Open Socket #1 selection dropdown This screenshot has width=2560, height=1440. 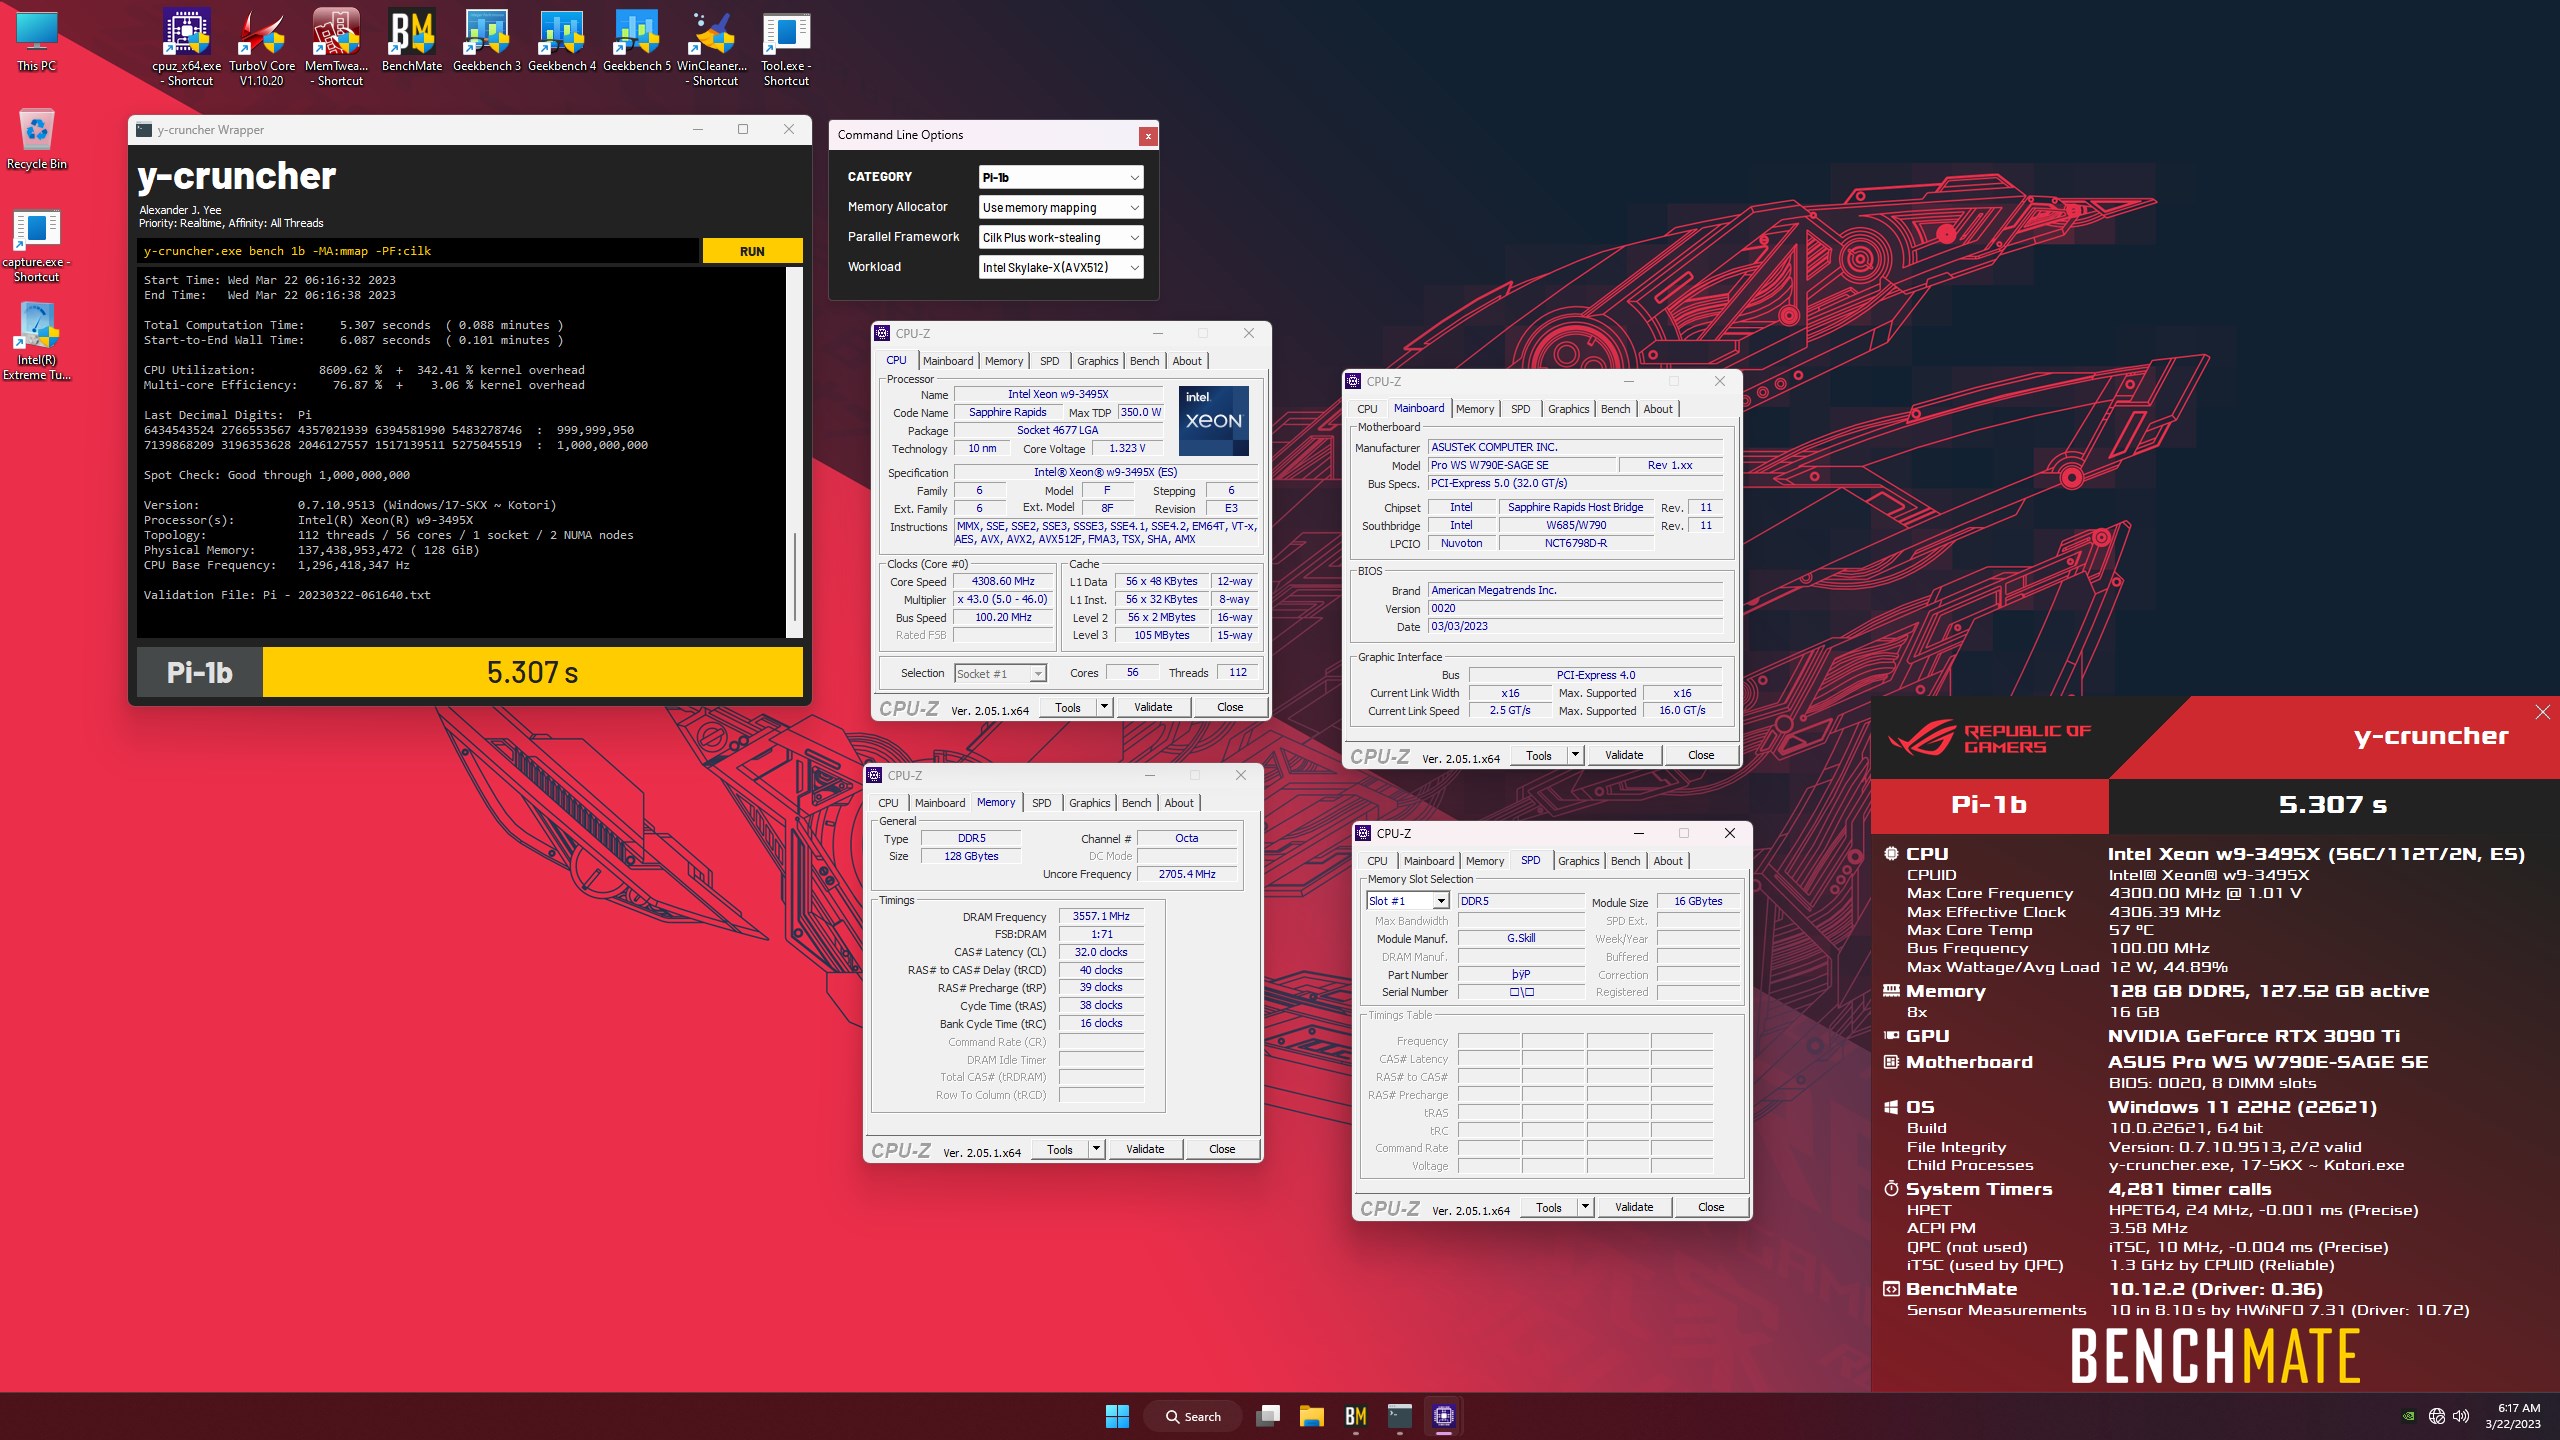(x=1000, y=674)
